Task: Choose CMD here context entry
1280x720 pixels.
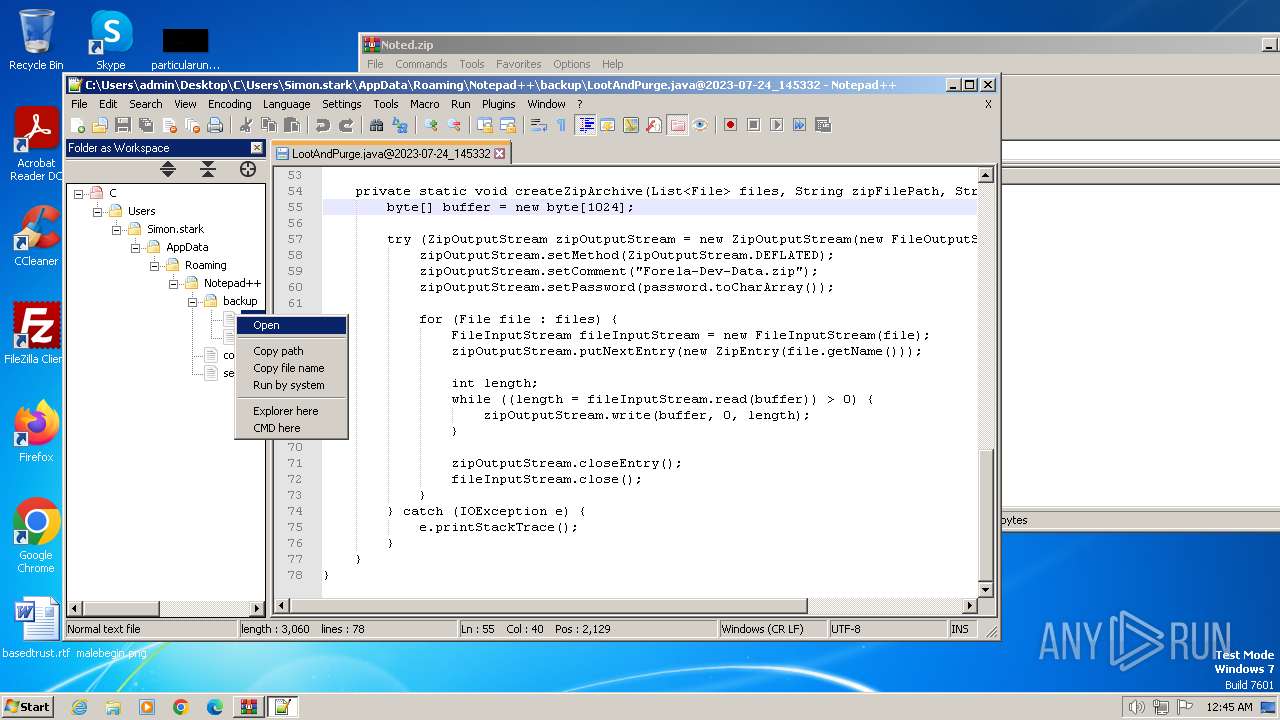Action: (292, 428)
